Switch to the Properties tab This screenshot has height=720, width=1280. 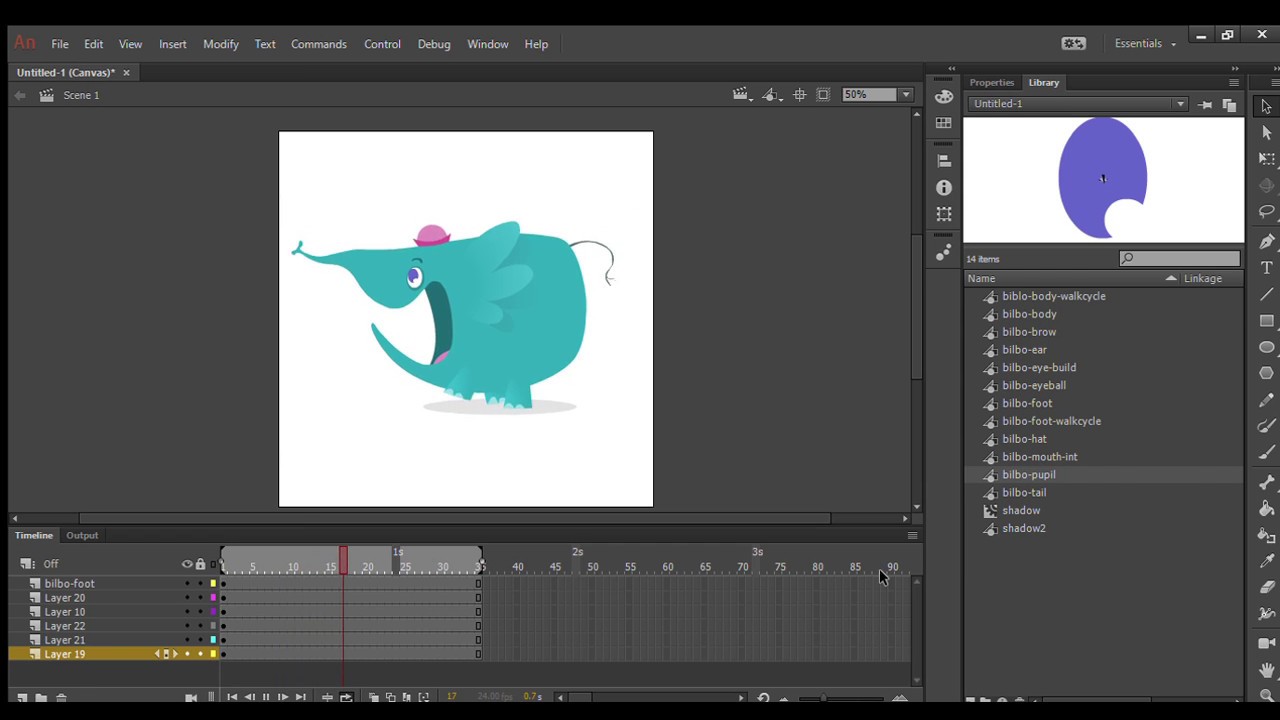tap(992, 83)
